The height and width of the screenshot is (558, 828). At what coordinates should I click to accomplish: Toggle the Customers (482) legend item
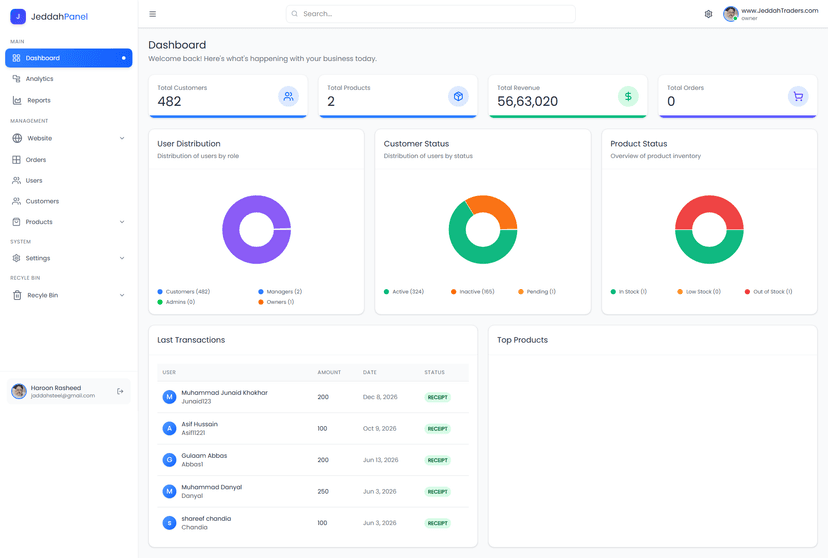[x=184, y=291]
